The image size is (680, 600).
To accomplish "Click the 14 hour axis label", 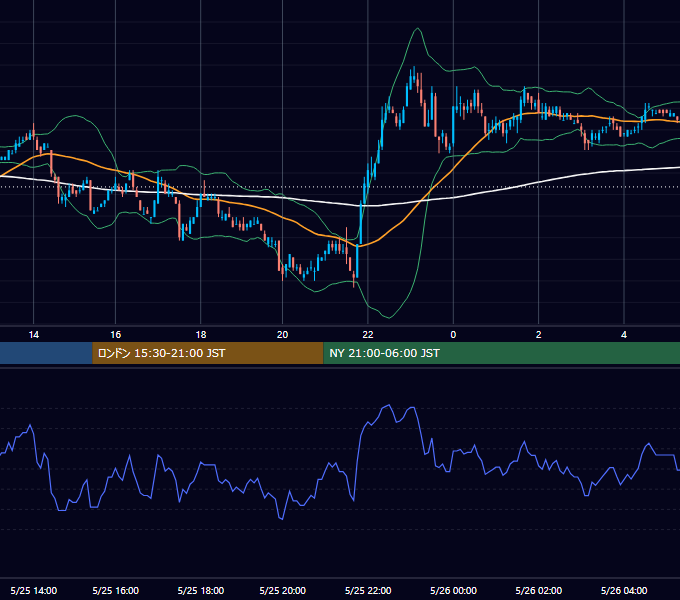I will click(33, 335).
